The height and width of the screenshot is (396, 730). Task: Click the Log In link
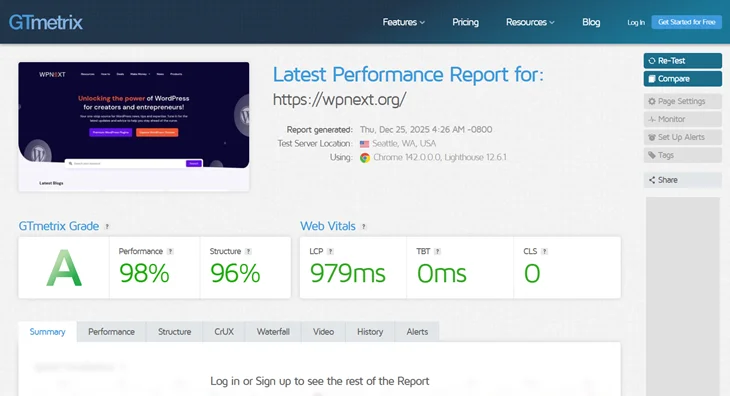pos(636,22)
